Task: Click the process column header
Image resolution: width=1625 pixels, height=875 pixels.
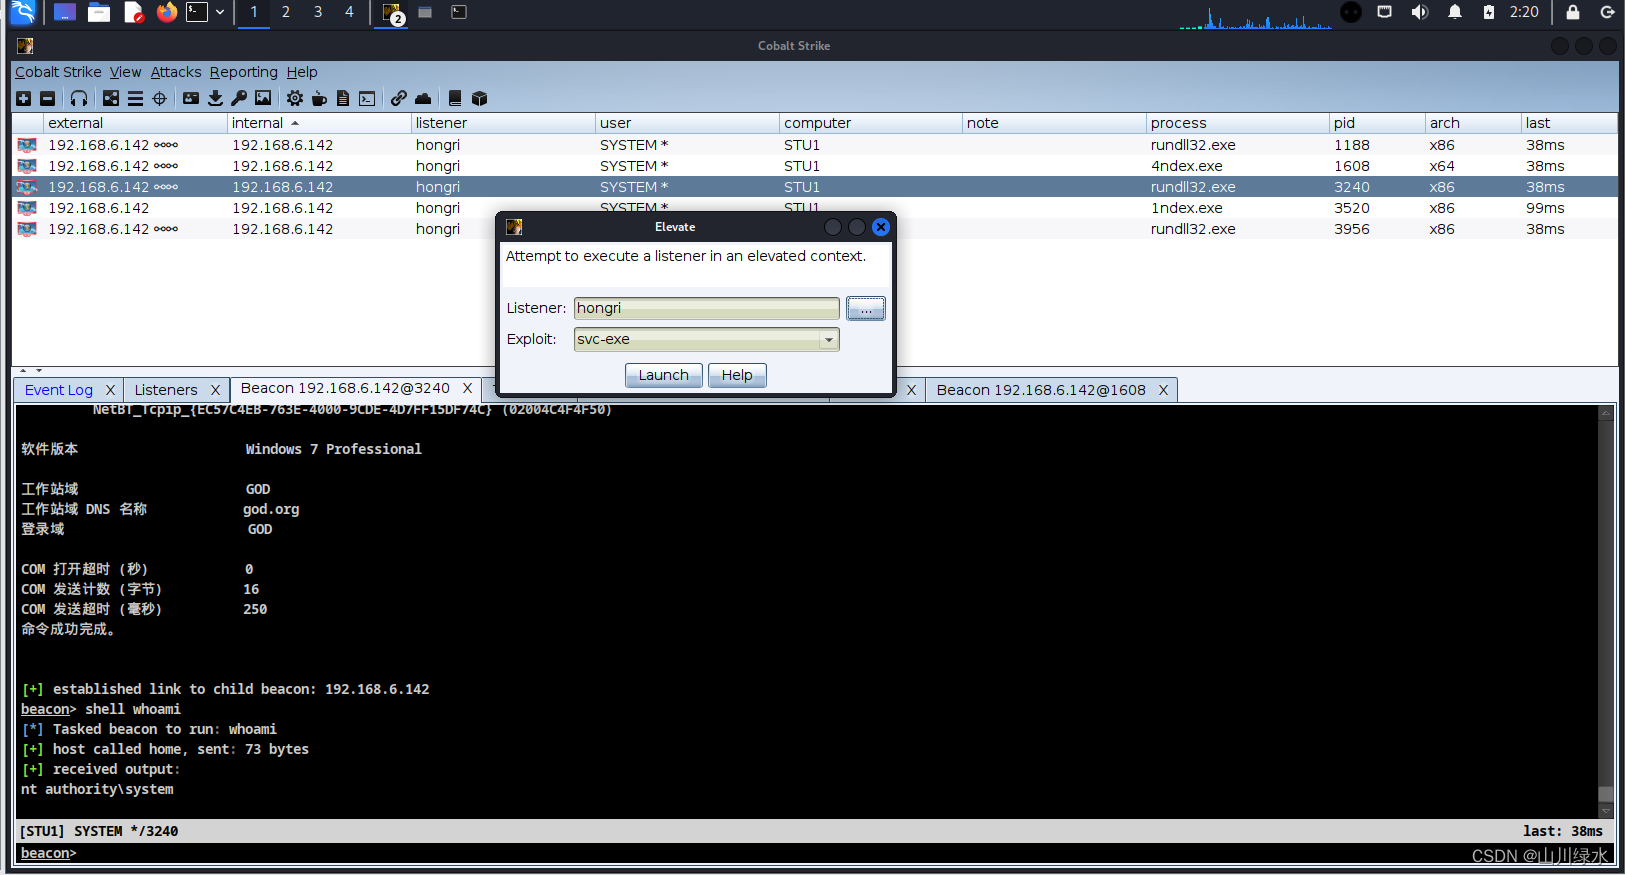Action: click(x=1238, y=123)
